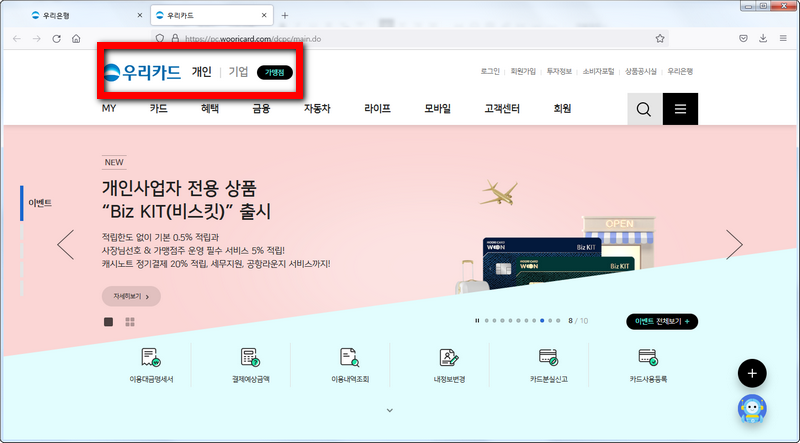Open the 금융 menu

tap(261, 109)
